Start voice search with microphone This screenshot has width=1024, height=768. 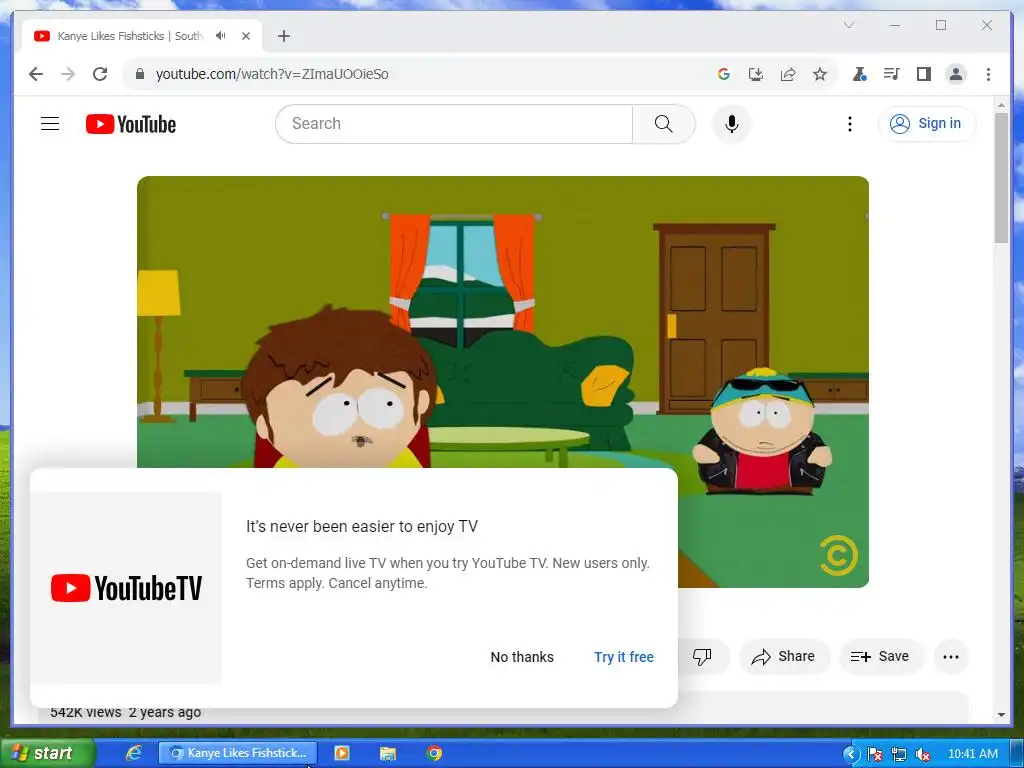pos(732,123)
